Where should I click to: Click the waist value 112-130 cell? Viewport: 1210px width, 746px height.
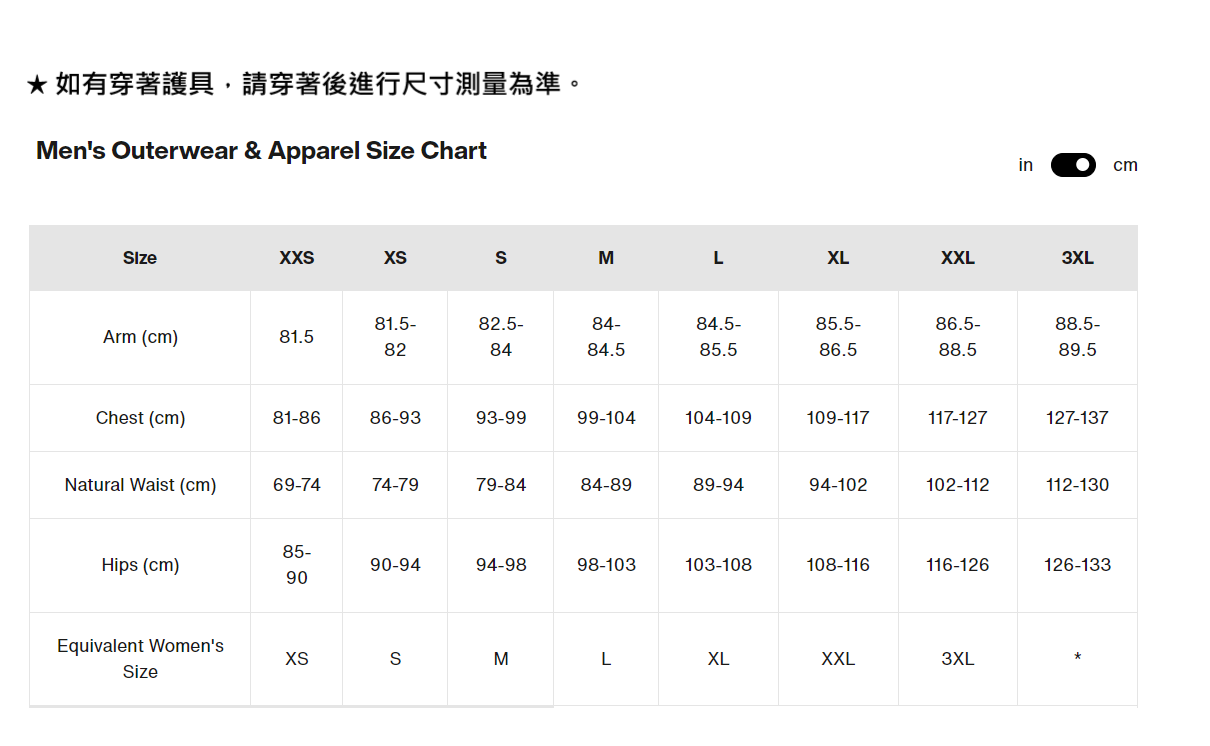pos(1077,485)
